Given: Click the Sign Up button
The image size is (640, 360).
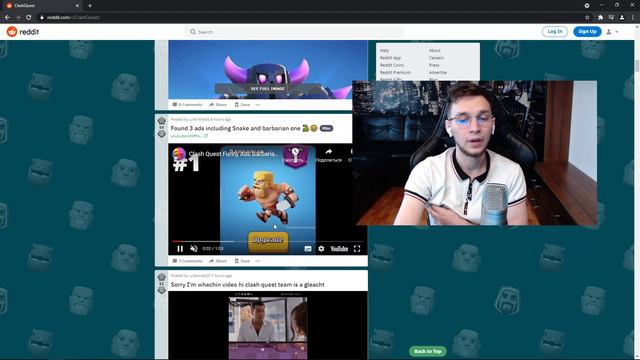Looking at the screenshot, I should [587, 31].
